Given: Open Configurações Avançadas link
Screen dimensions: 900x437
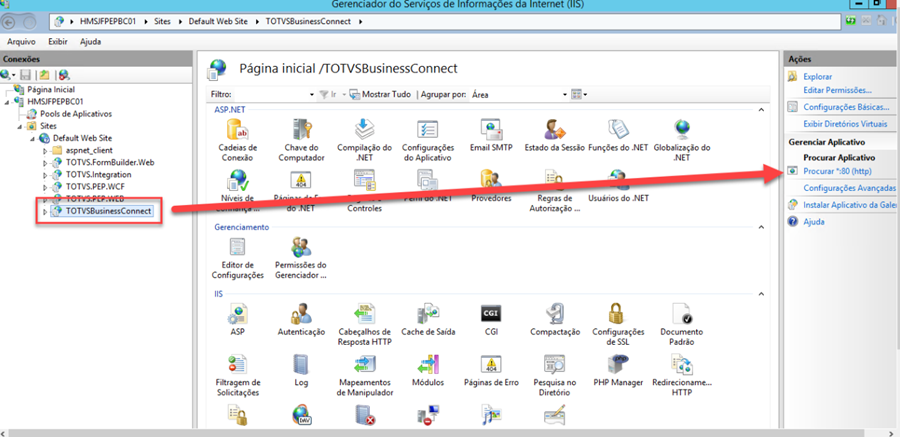Looking at the screenshot, I should (x=849, y=188).
